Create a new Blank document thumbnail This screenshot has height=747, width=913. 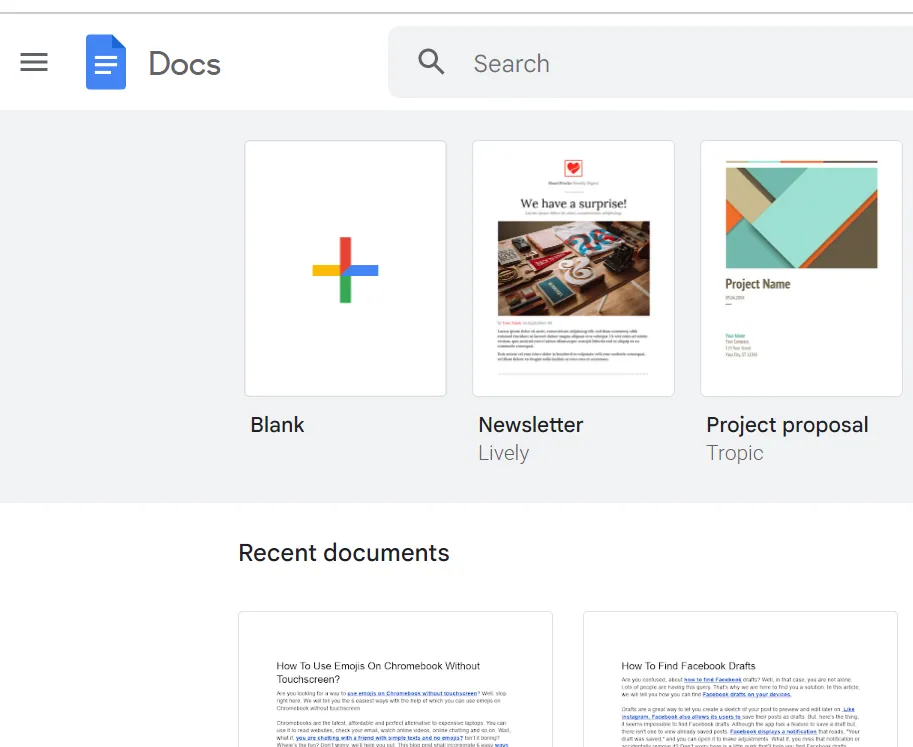[x=345, y=268]
